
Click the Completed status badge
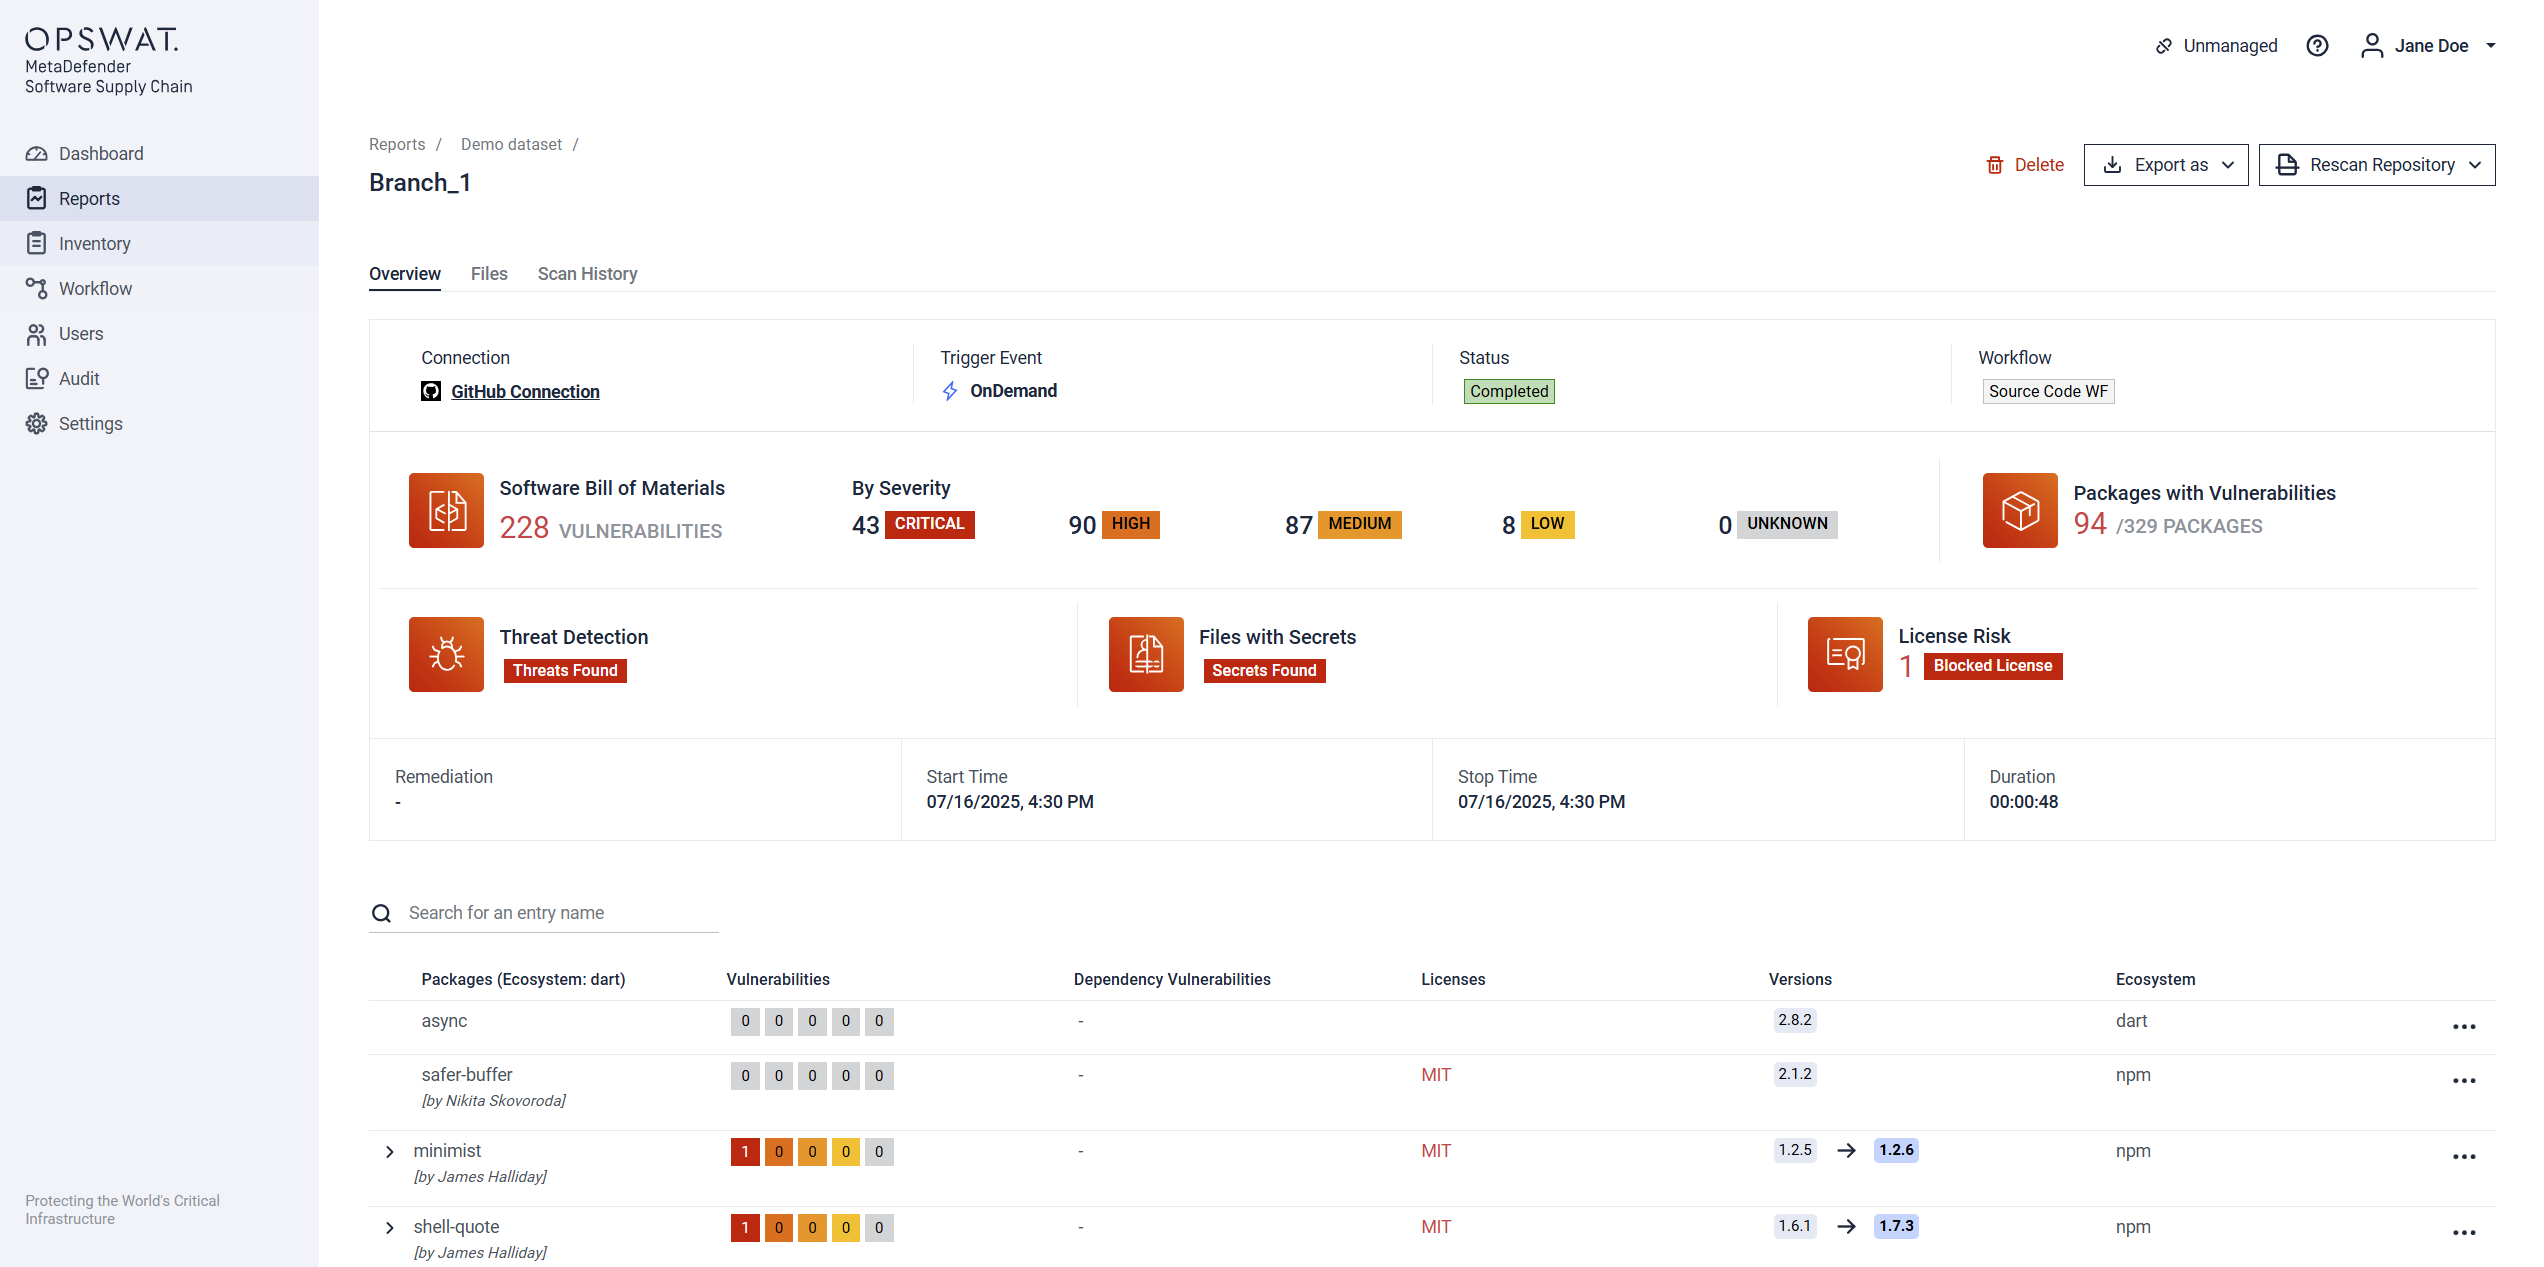pos(1509,392)
